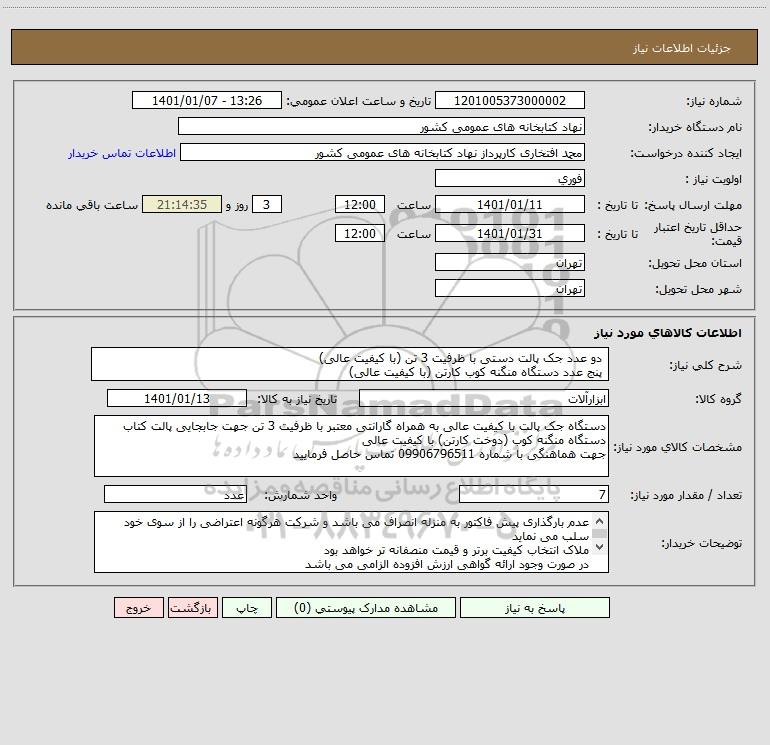Click استان محل تحویل field تهران

pyautogui.click(x=510, y=262)
